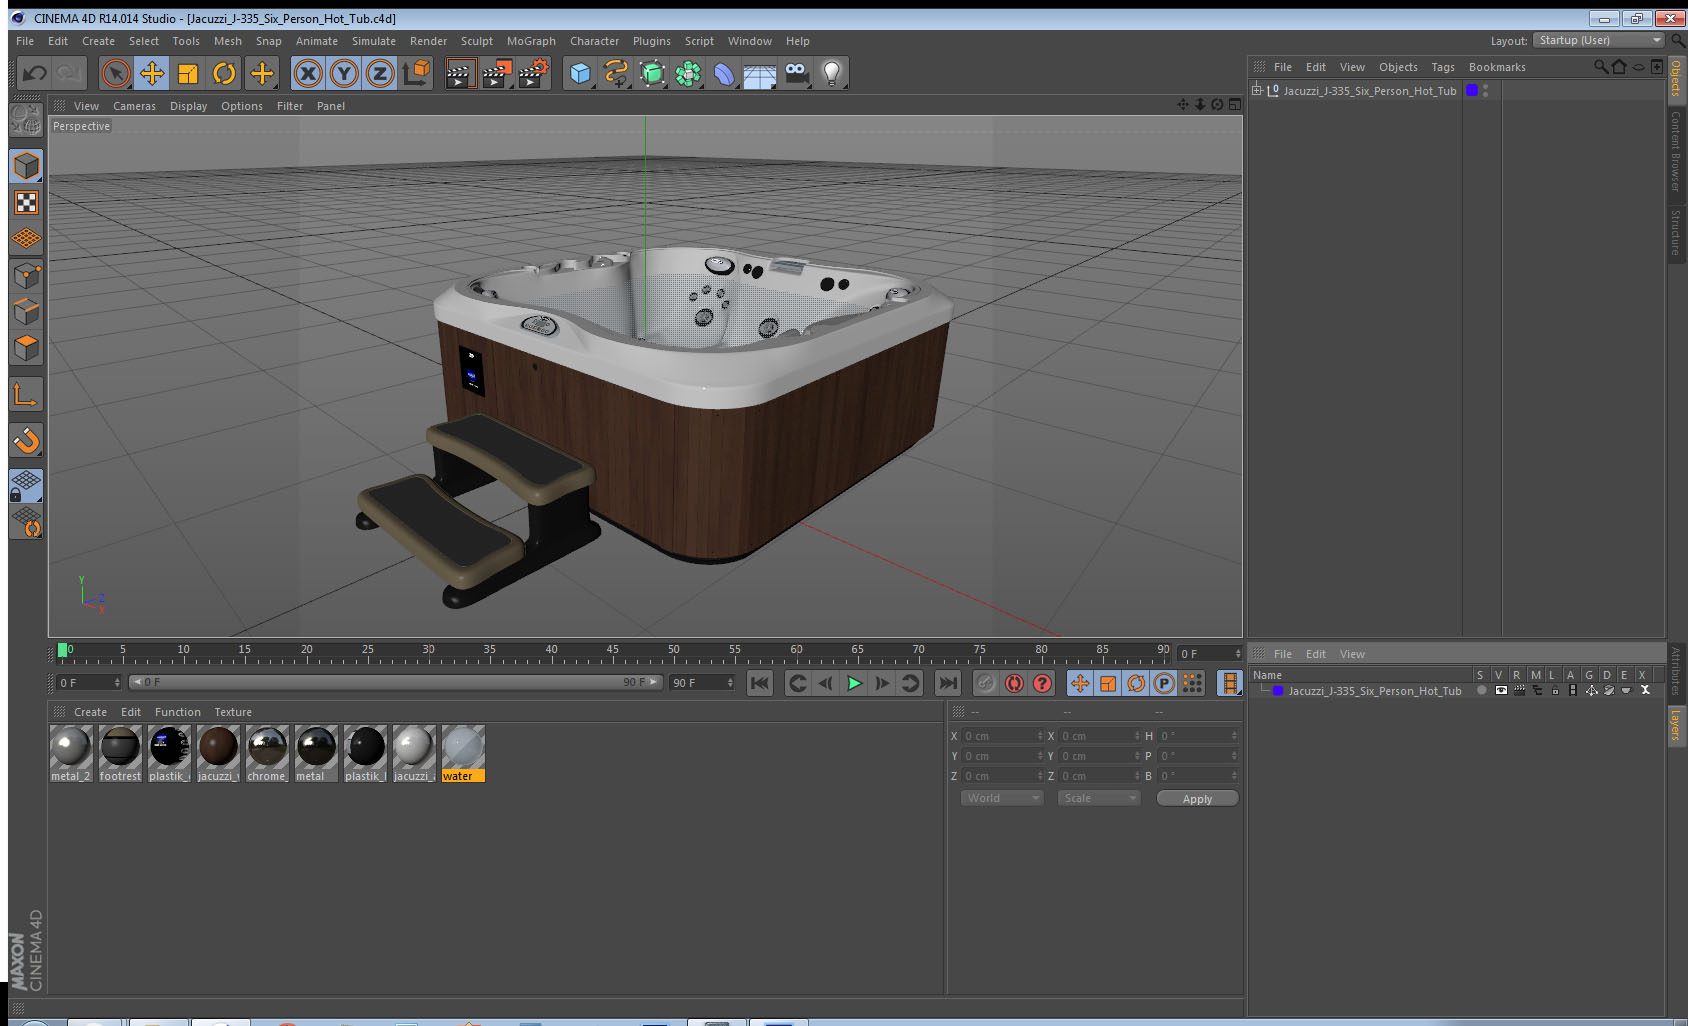
Task: Activate the Scale tool
Action: (188, 73)
